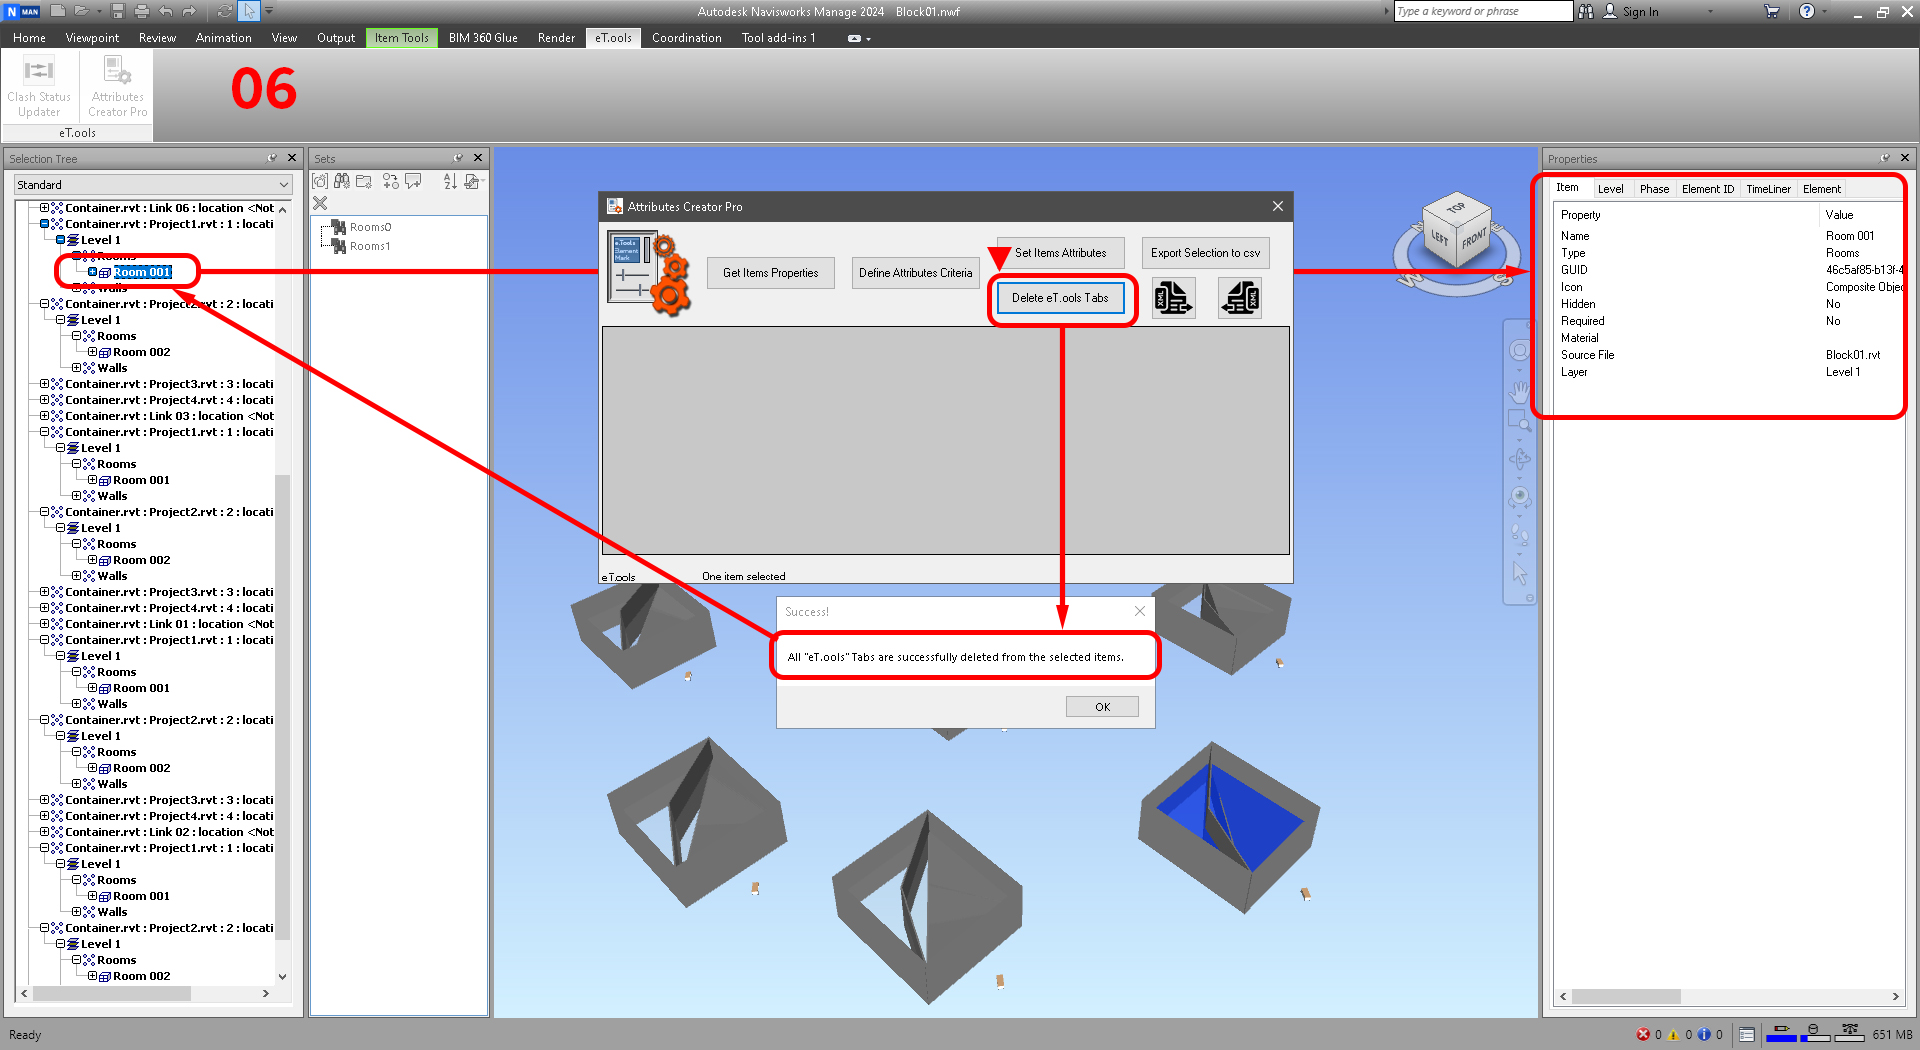This screenshot has height=1050, width=1920.
Task: Click the Orbit tool in navigation bar
Action: pos(1520,459)
